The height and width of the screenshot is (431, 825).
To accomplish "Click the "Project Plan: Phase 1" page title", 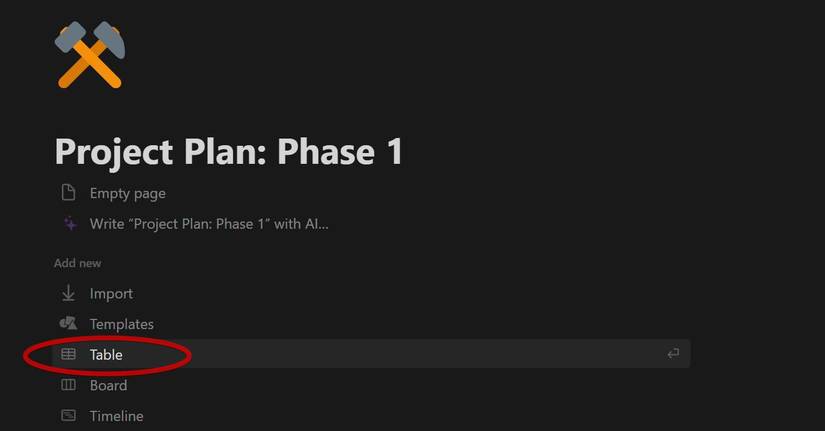I will click(x=229, y=151).
